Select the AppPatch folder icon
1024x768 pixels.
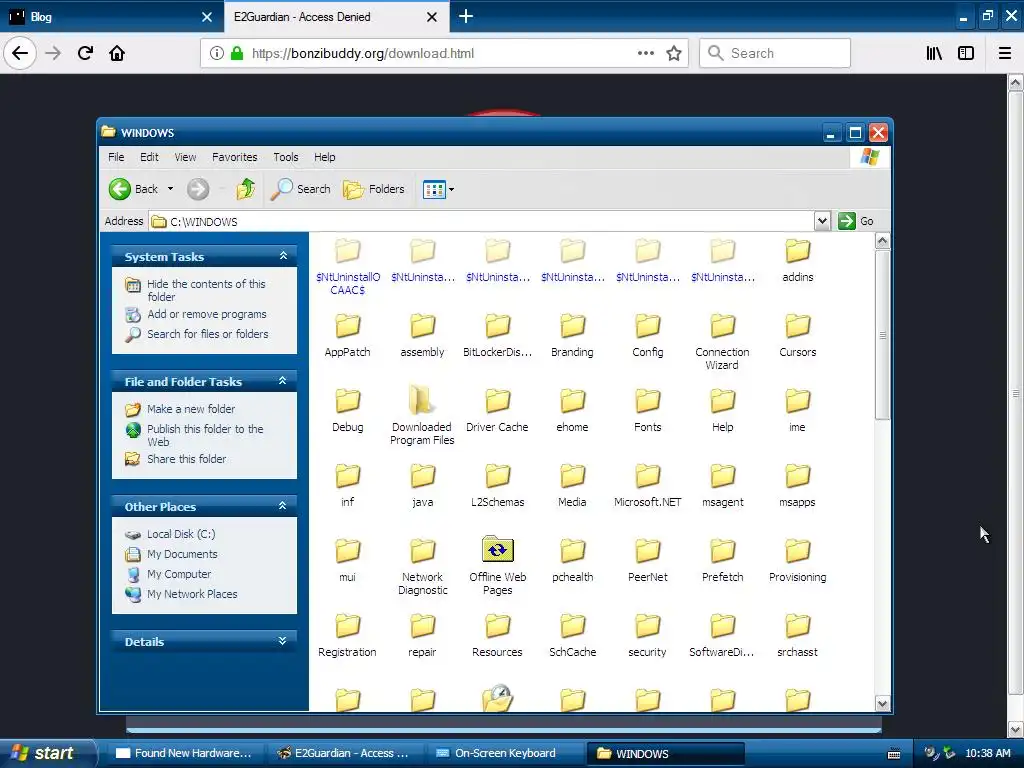347,326
